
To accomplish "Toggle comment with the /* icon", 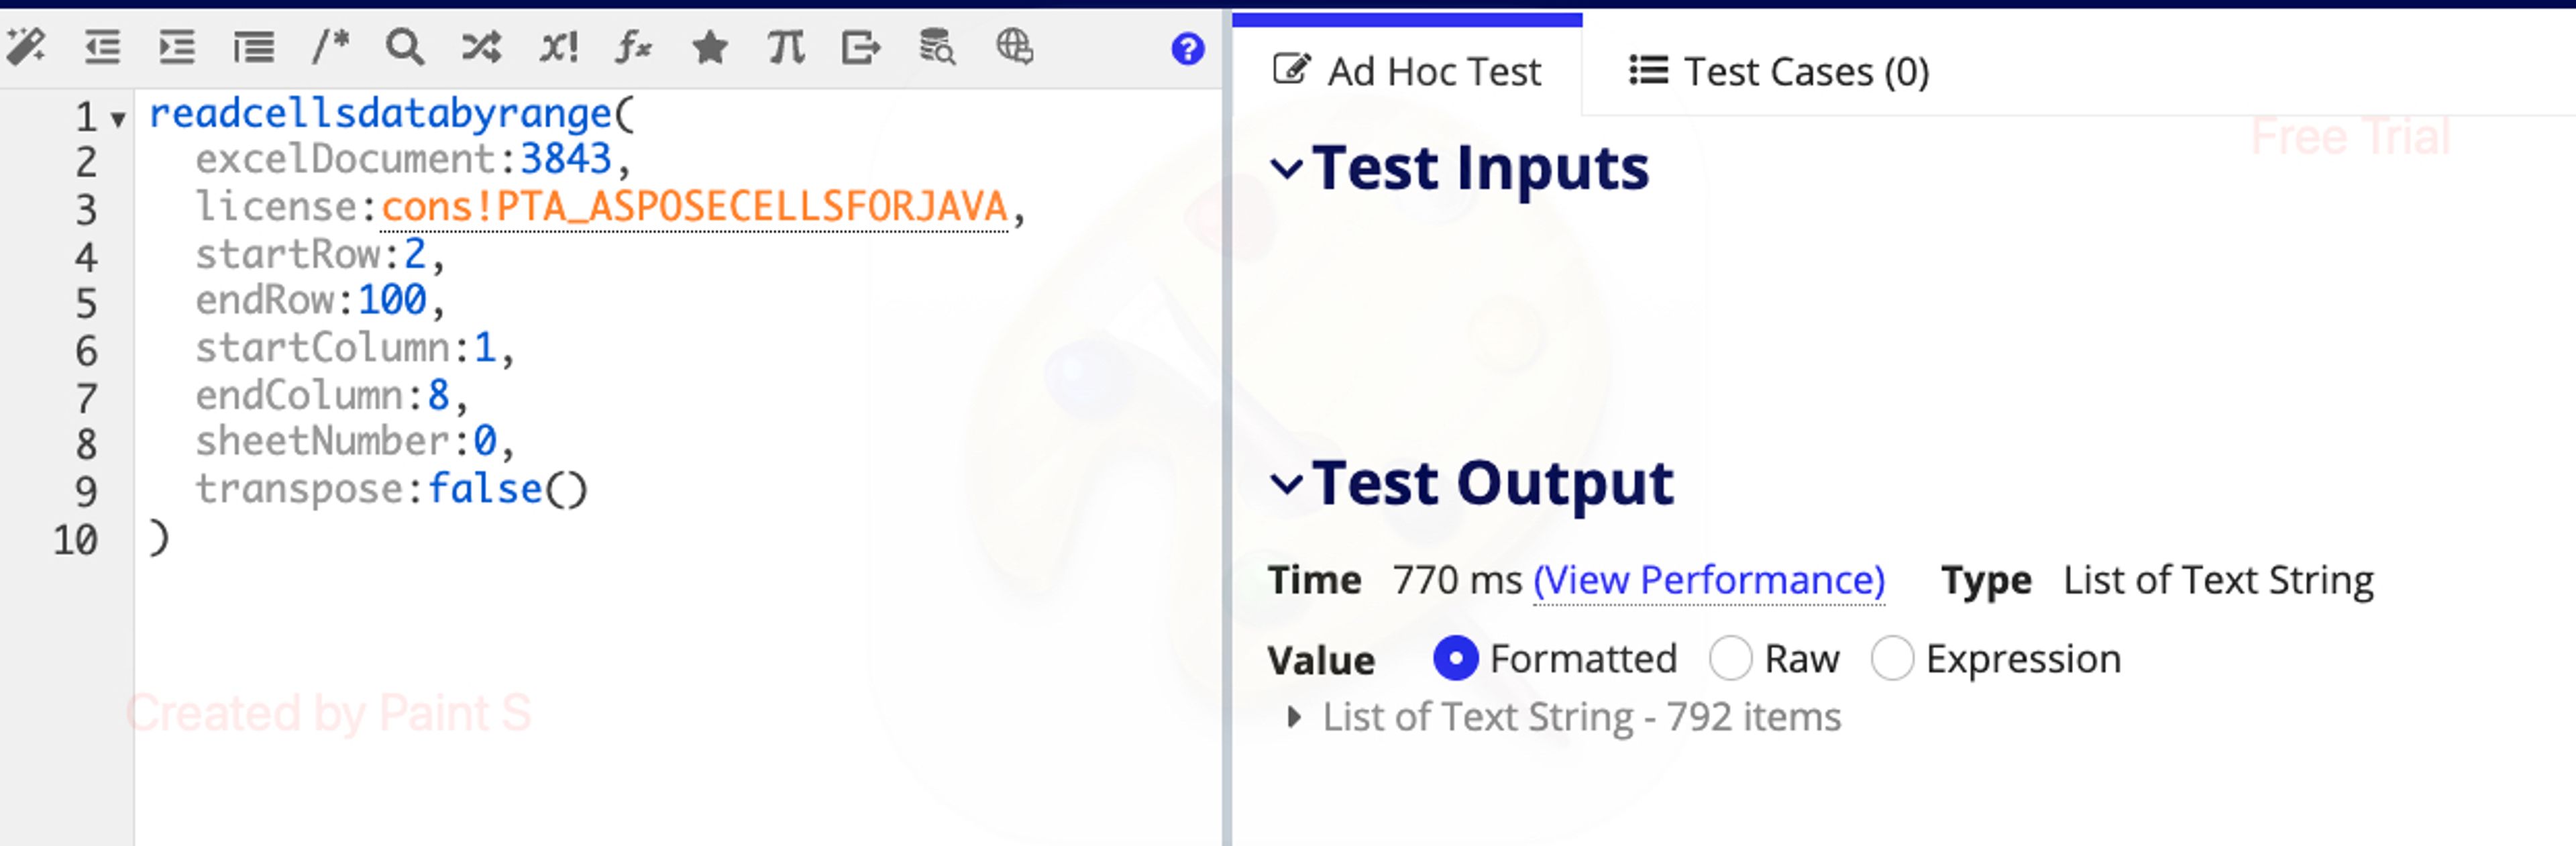I will (330, 47).
